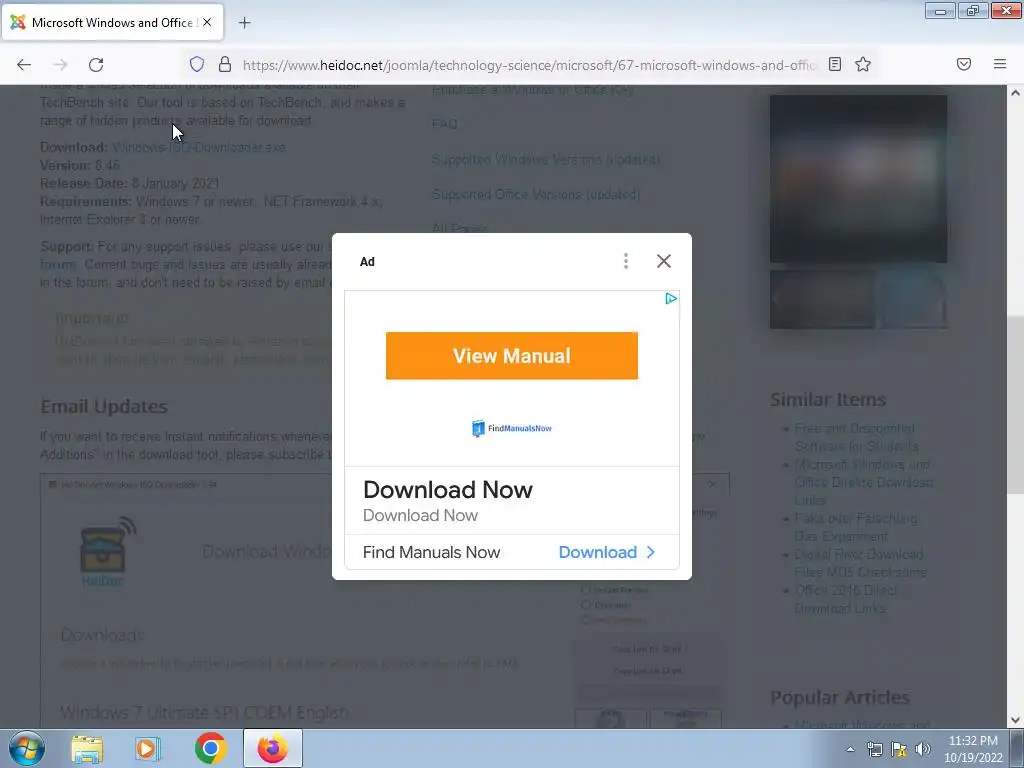Click the AdChoices triangle icon
This screenshot has width=1024, height=768.
coord(671,298)
